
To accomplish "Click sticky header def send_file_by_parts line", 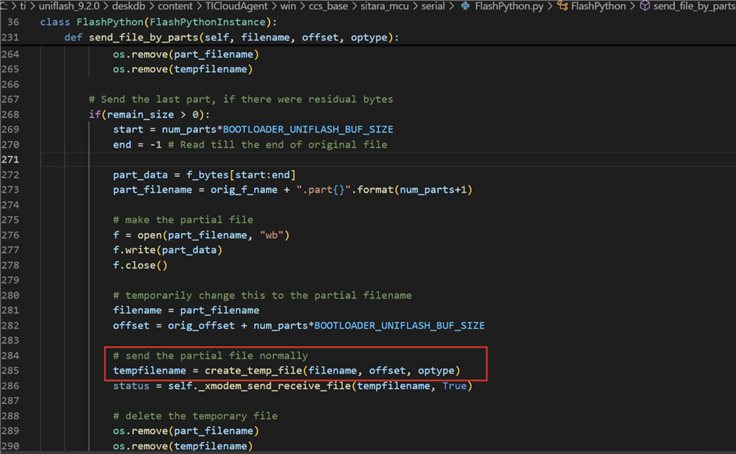I will 231,37.
